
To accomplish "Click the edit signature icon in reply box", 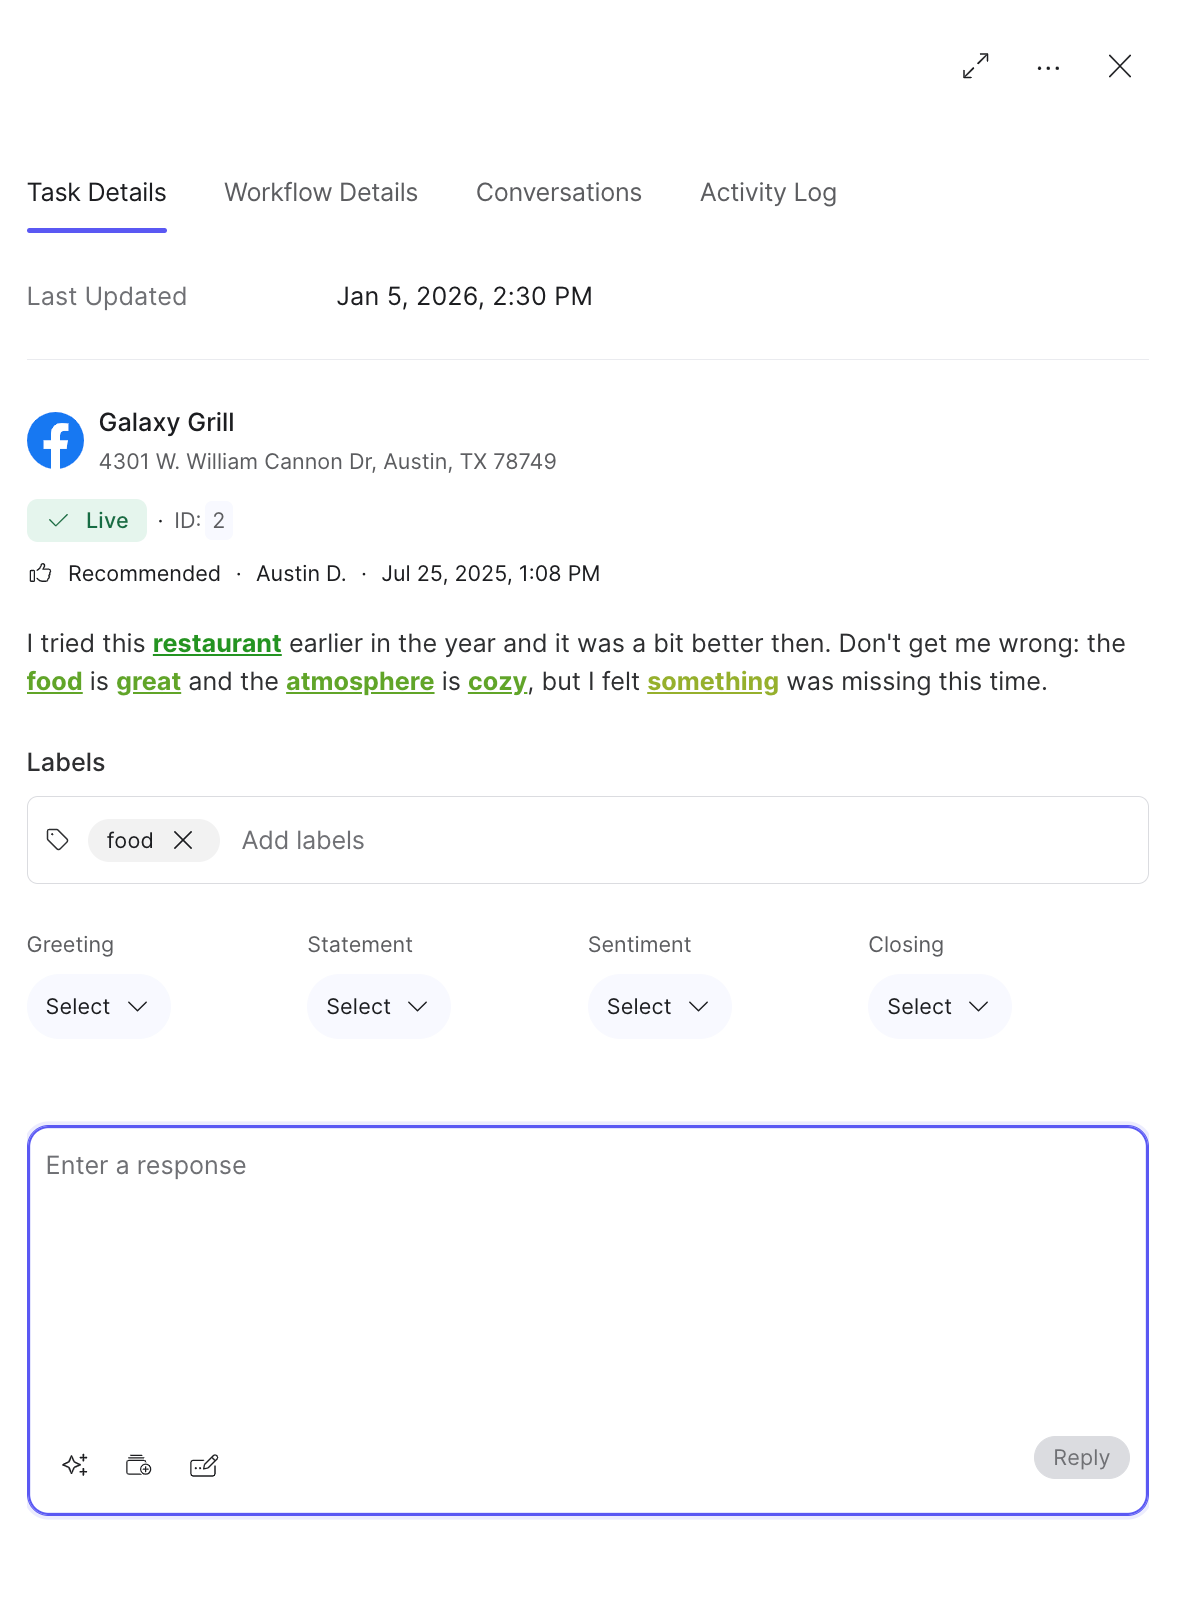I will click(204, 1465).
